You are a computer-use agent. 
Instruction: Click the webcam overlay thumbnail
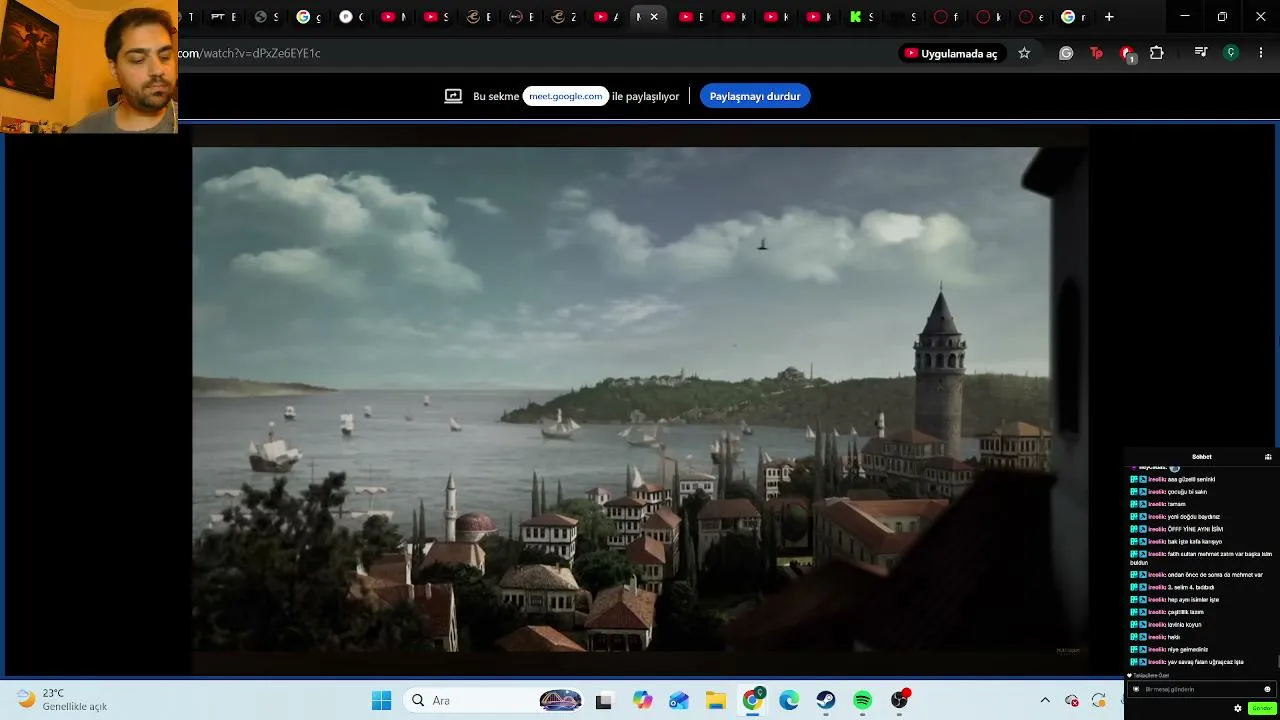(x=89, y=67)
